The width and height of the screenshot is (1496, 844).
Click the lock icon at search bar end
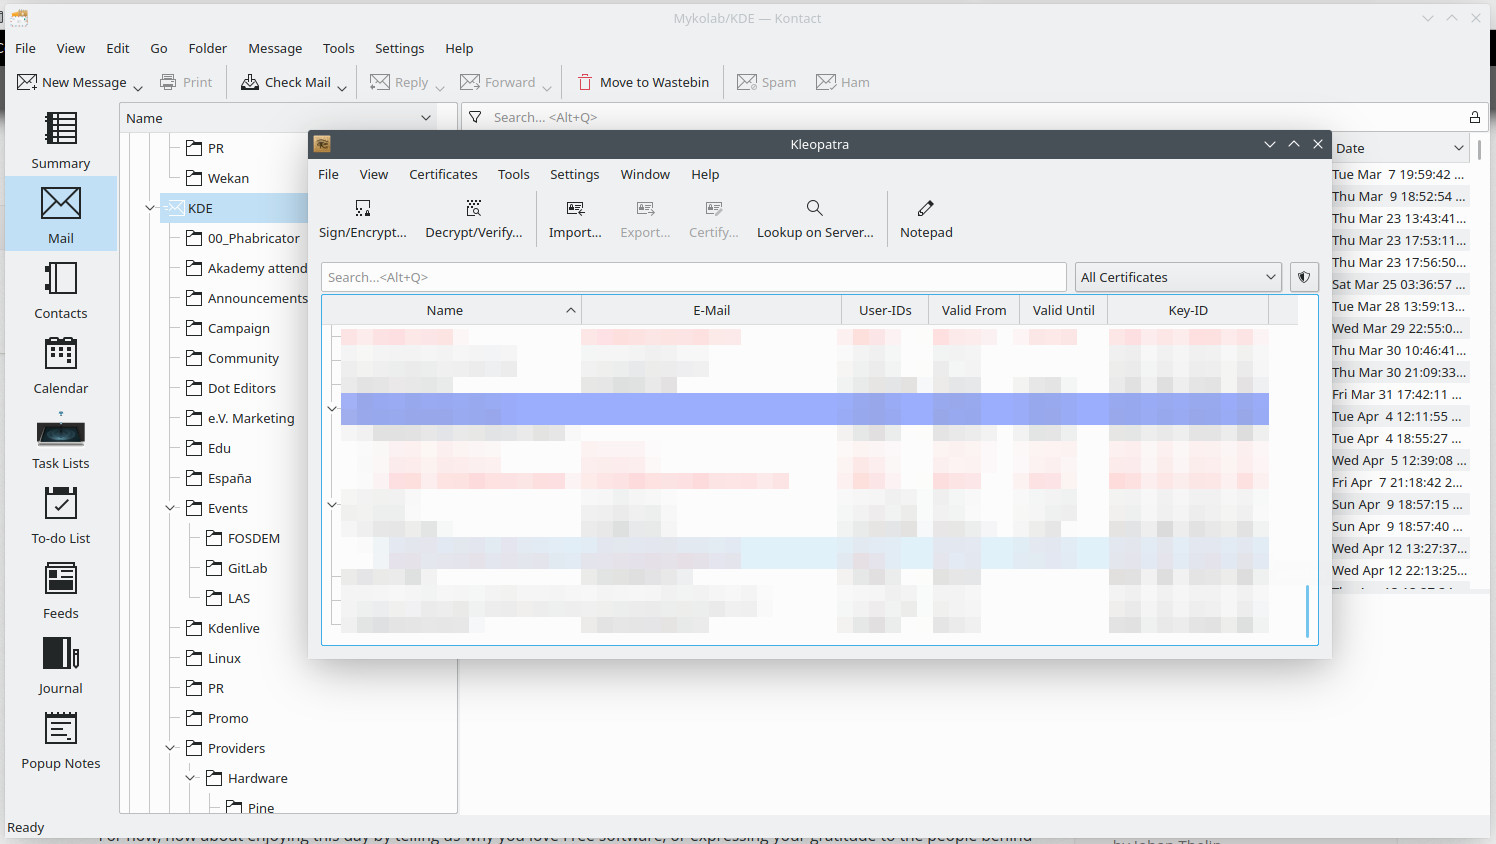coord(1474,117)
